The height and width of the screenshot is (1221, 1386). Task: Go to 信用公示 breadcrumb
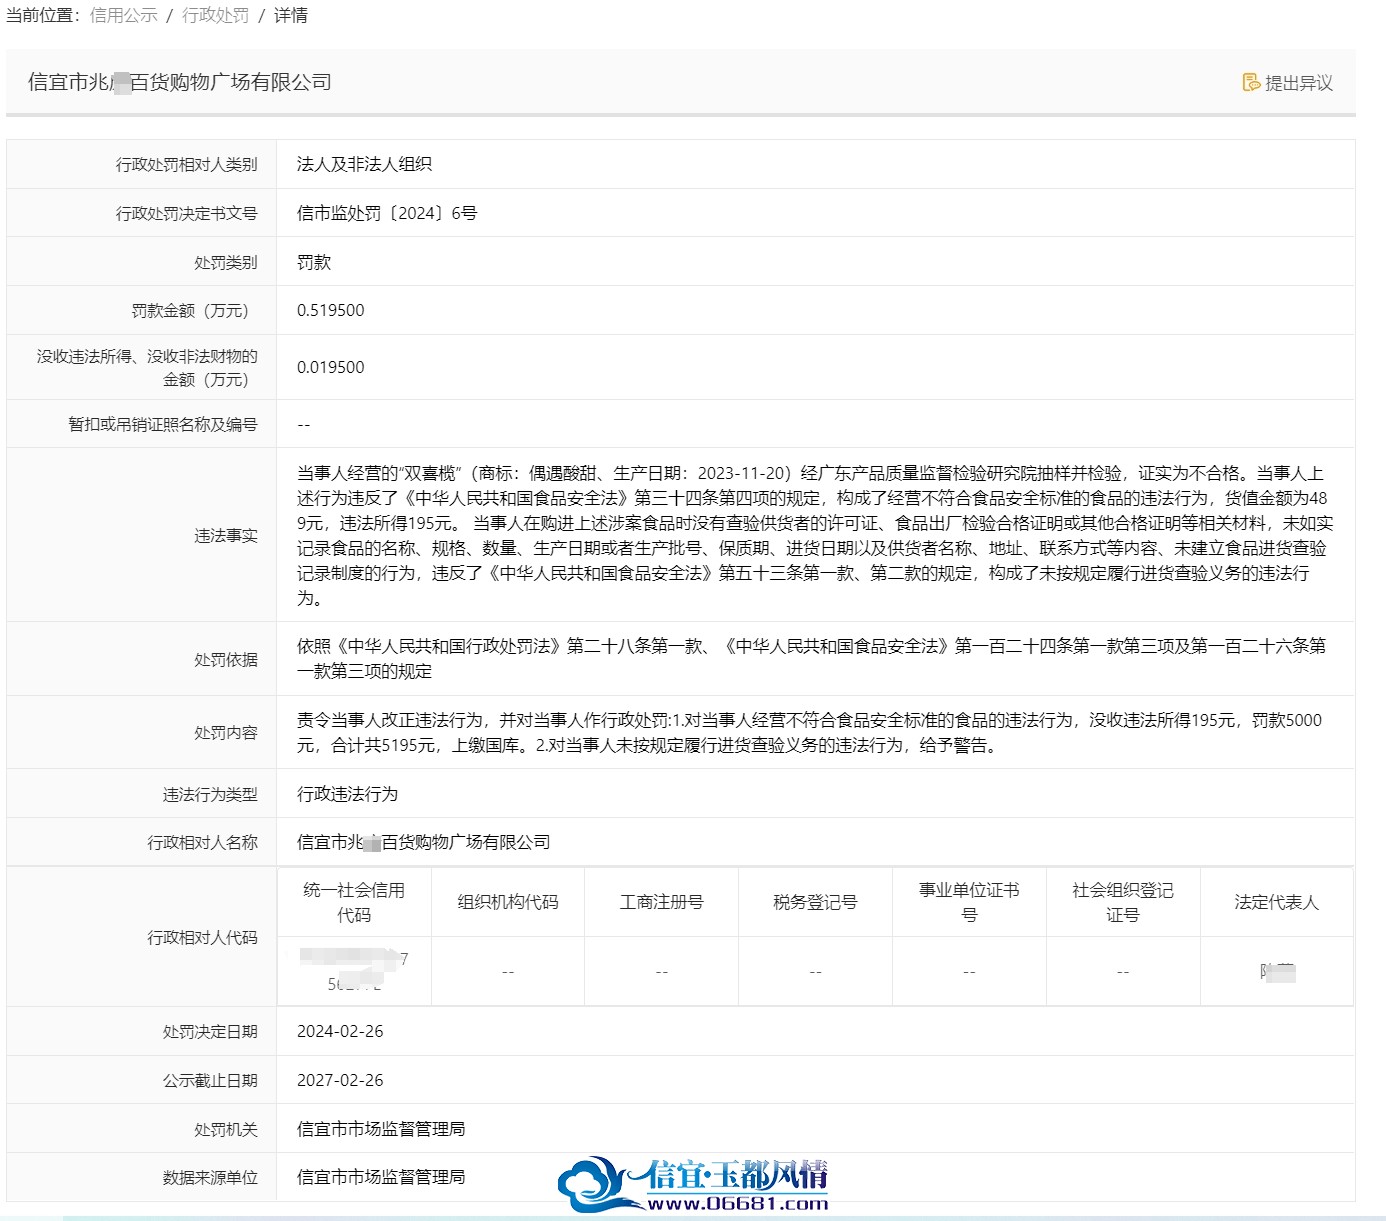tap(124, 15)
